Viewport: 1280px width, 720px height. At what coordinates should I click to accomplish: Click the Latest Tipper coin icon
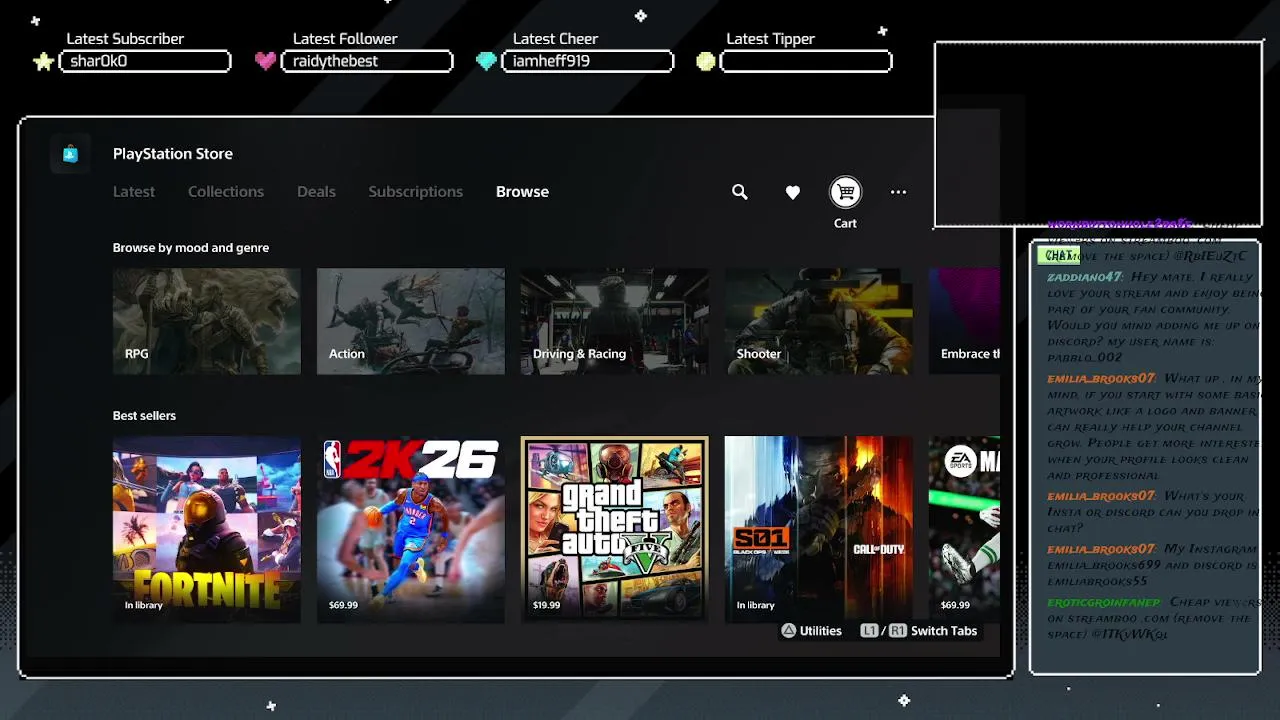[706, 61]
